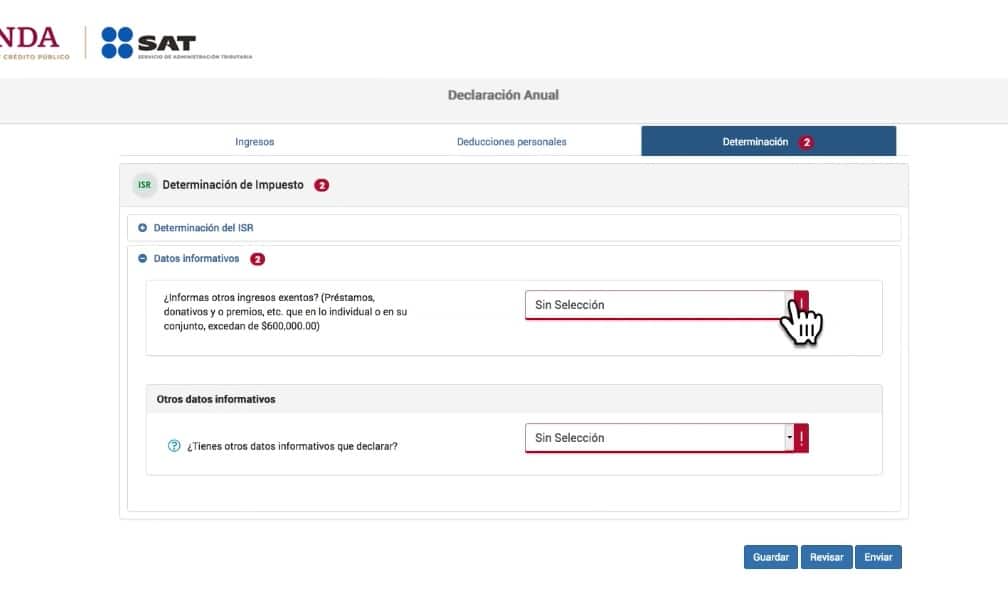
Task: Click the red badge beside Determinación de Impuesto
Action: tap(321, 185)
